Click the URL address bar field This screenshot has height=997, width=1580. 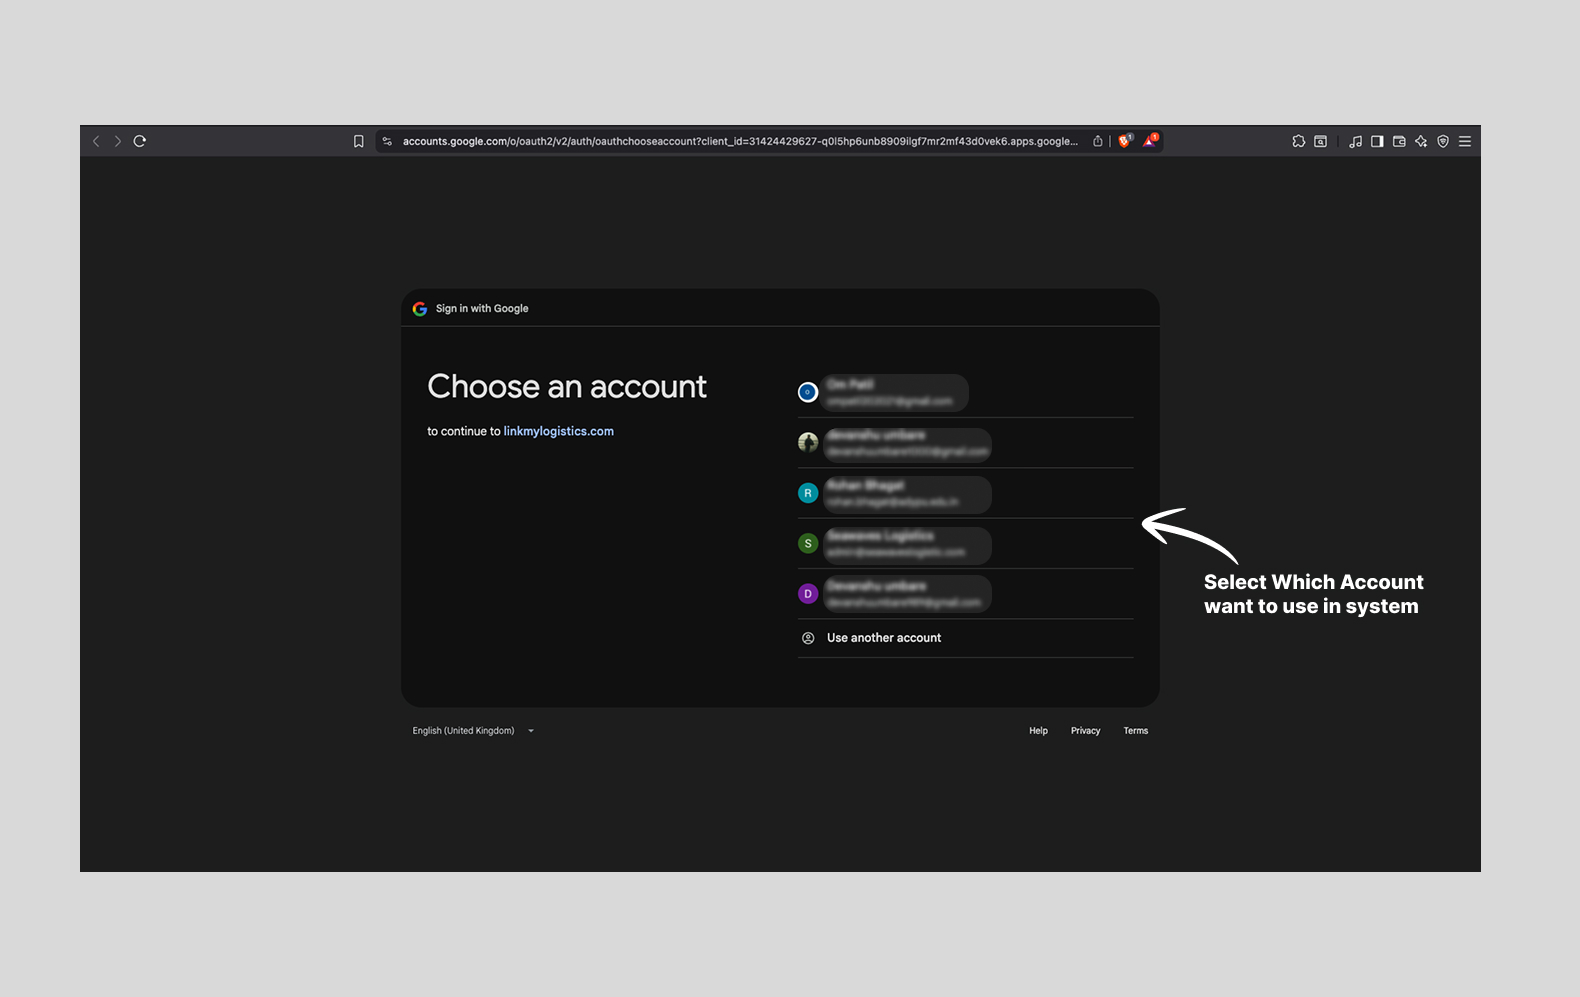tap(740, 141)
